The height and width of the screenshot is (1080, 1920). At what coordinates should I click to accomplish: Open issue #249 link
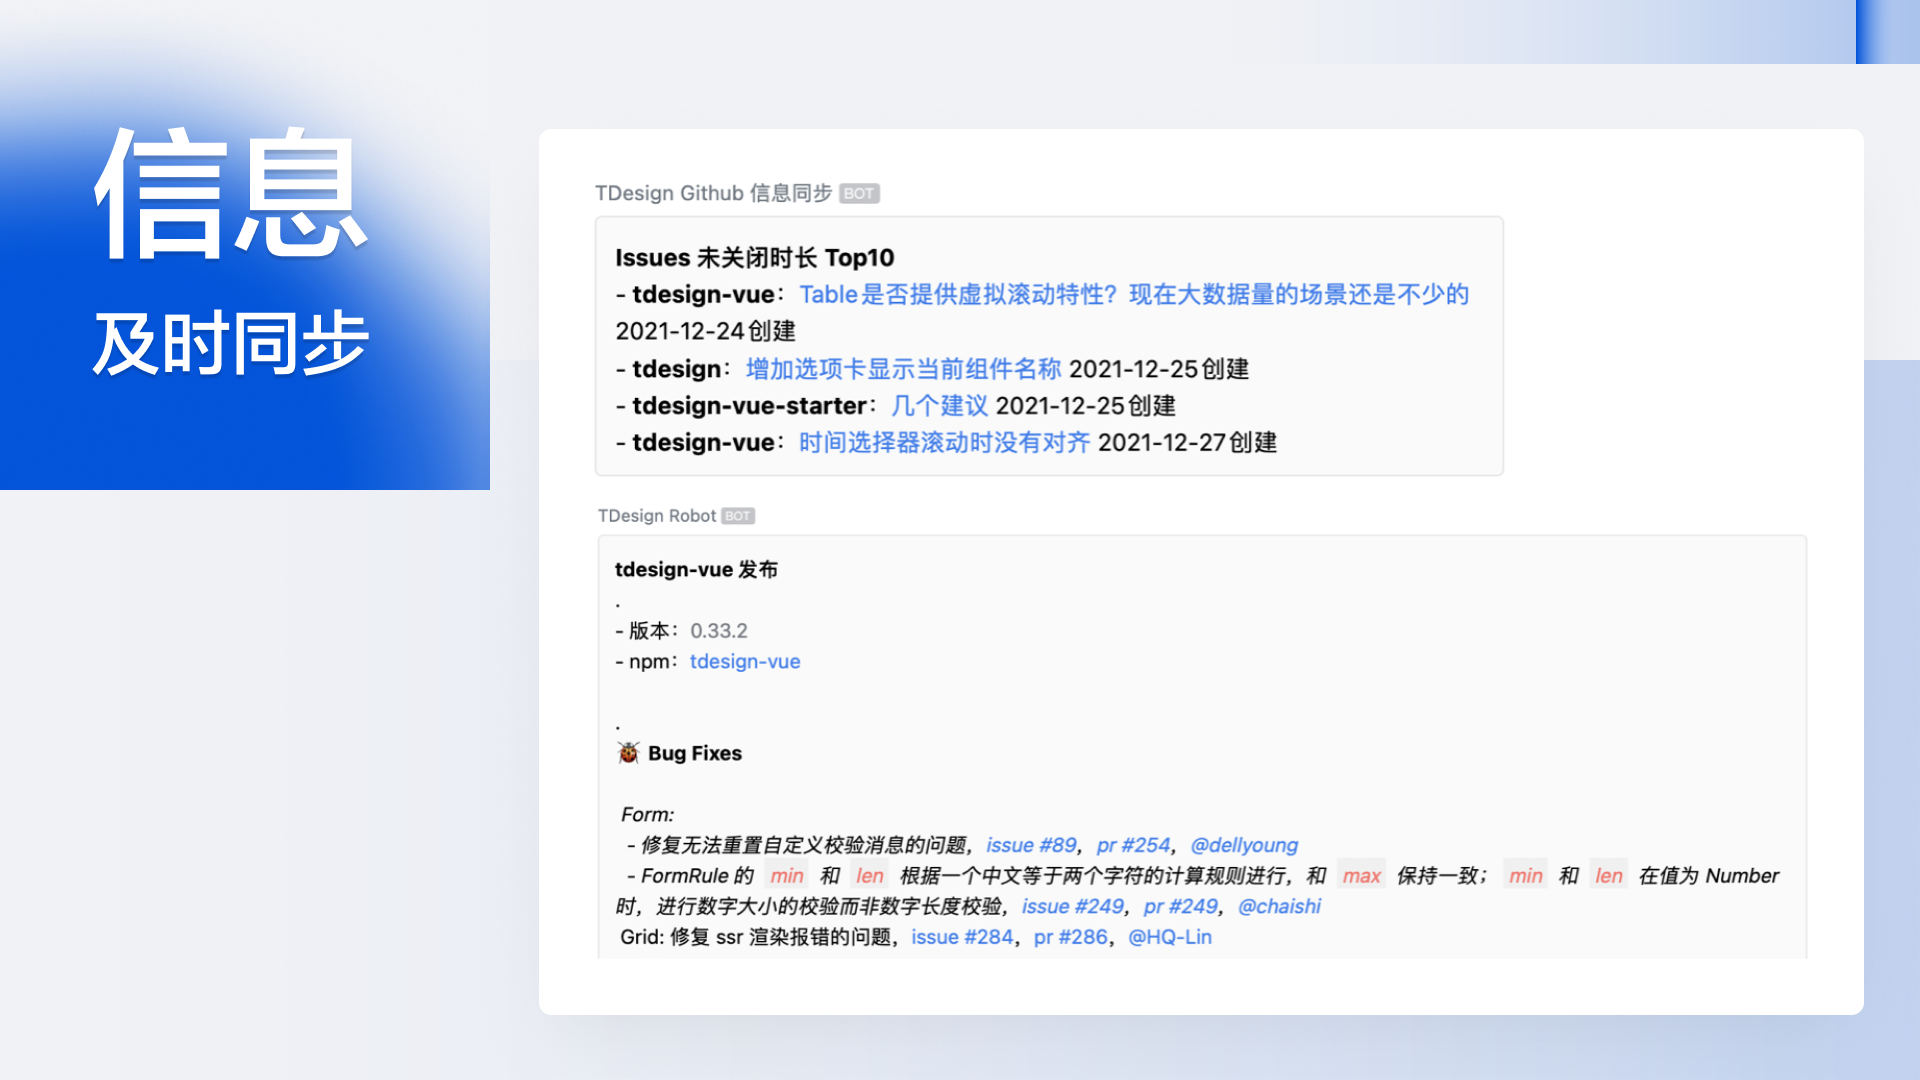pos(1072,906)
